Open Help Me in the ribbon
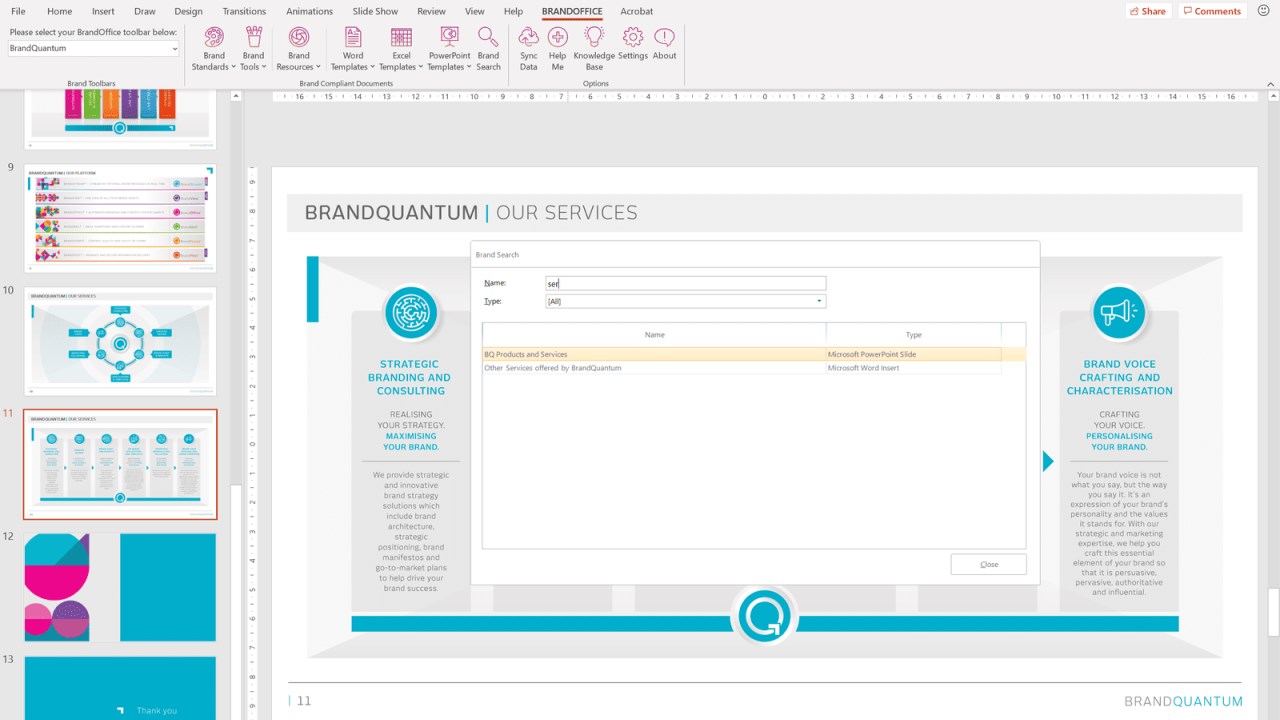Viewport: 1280px width, 720px height. point(557,48)
